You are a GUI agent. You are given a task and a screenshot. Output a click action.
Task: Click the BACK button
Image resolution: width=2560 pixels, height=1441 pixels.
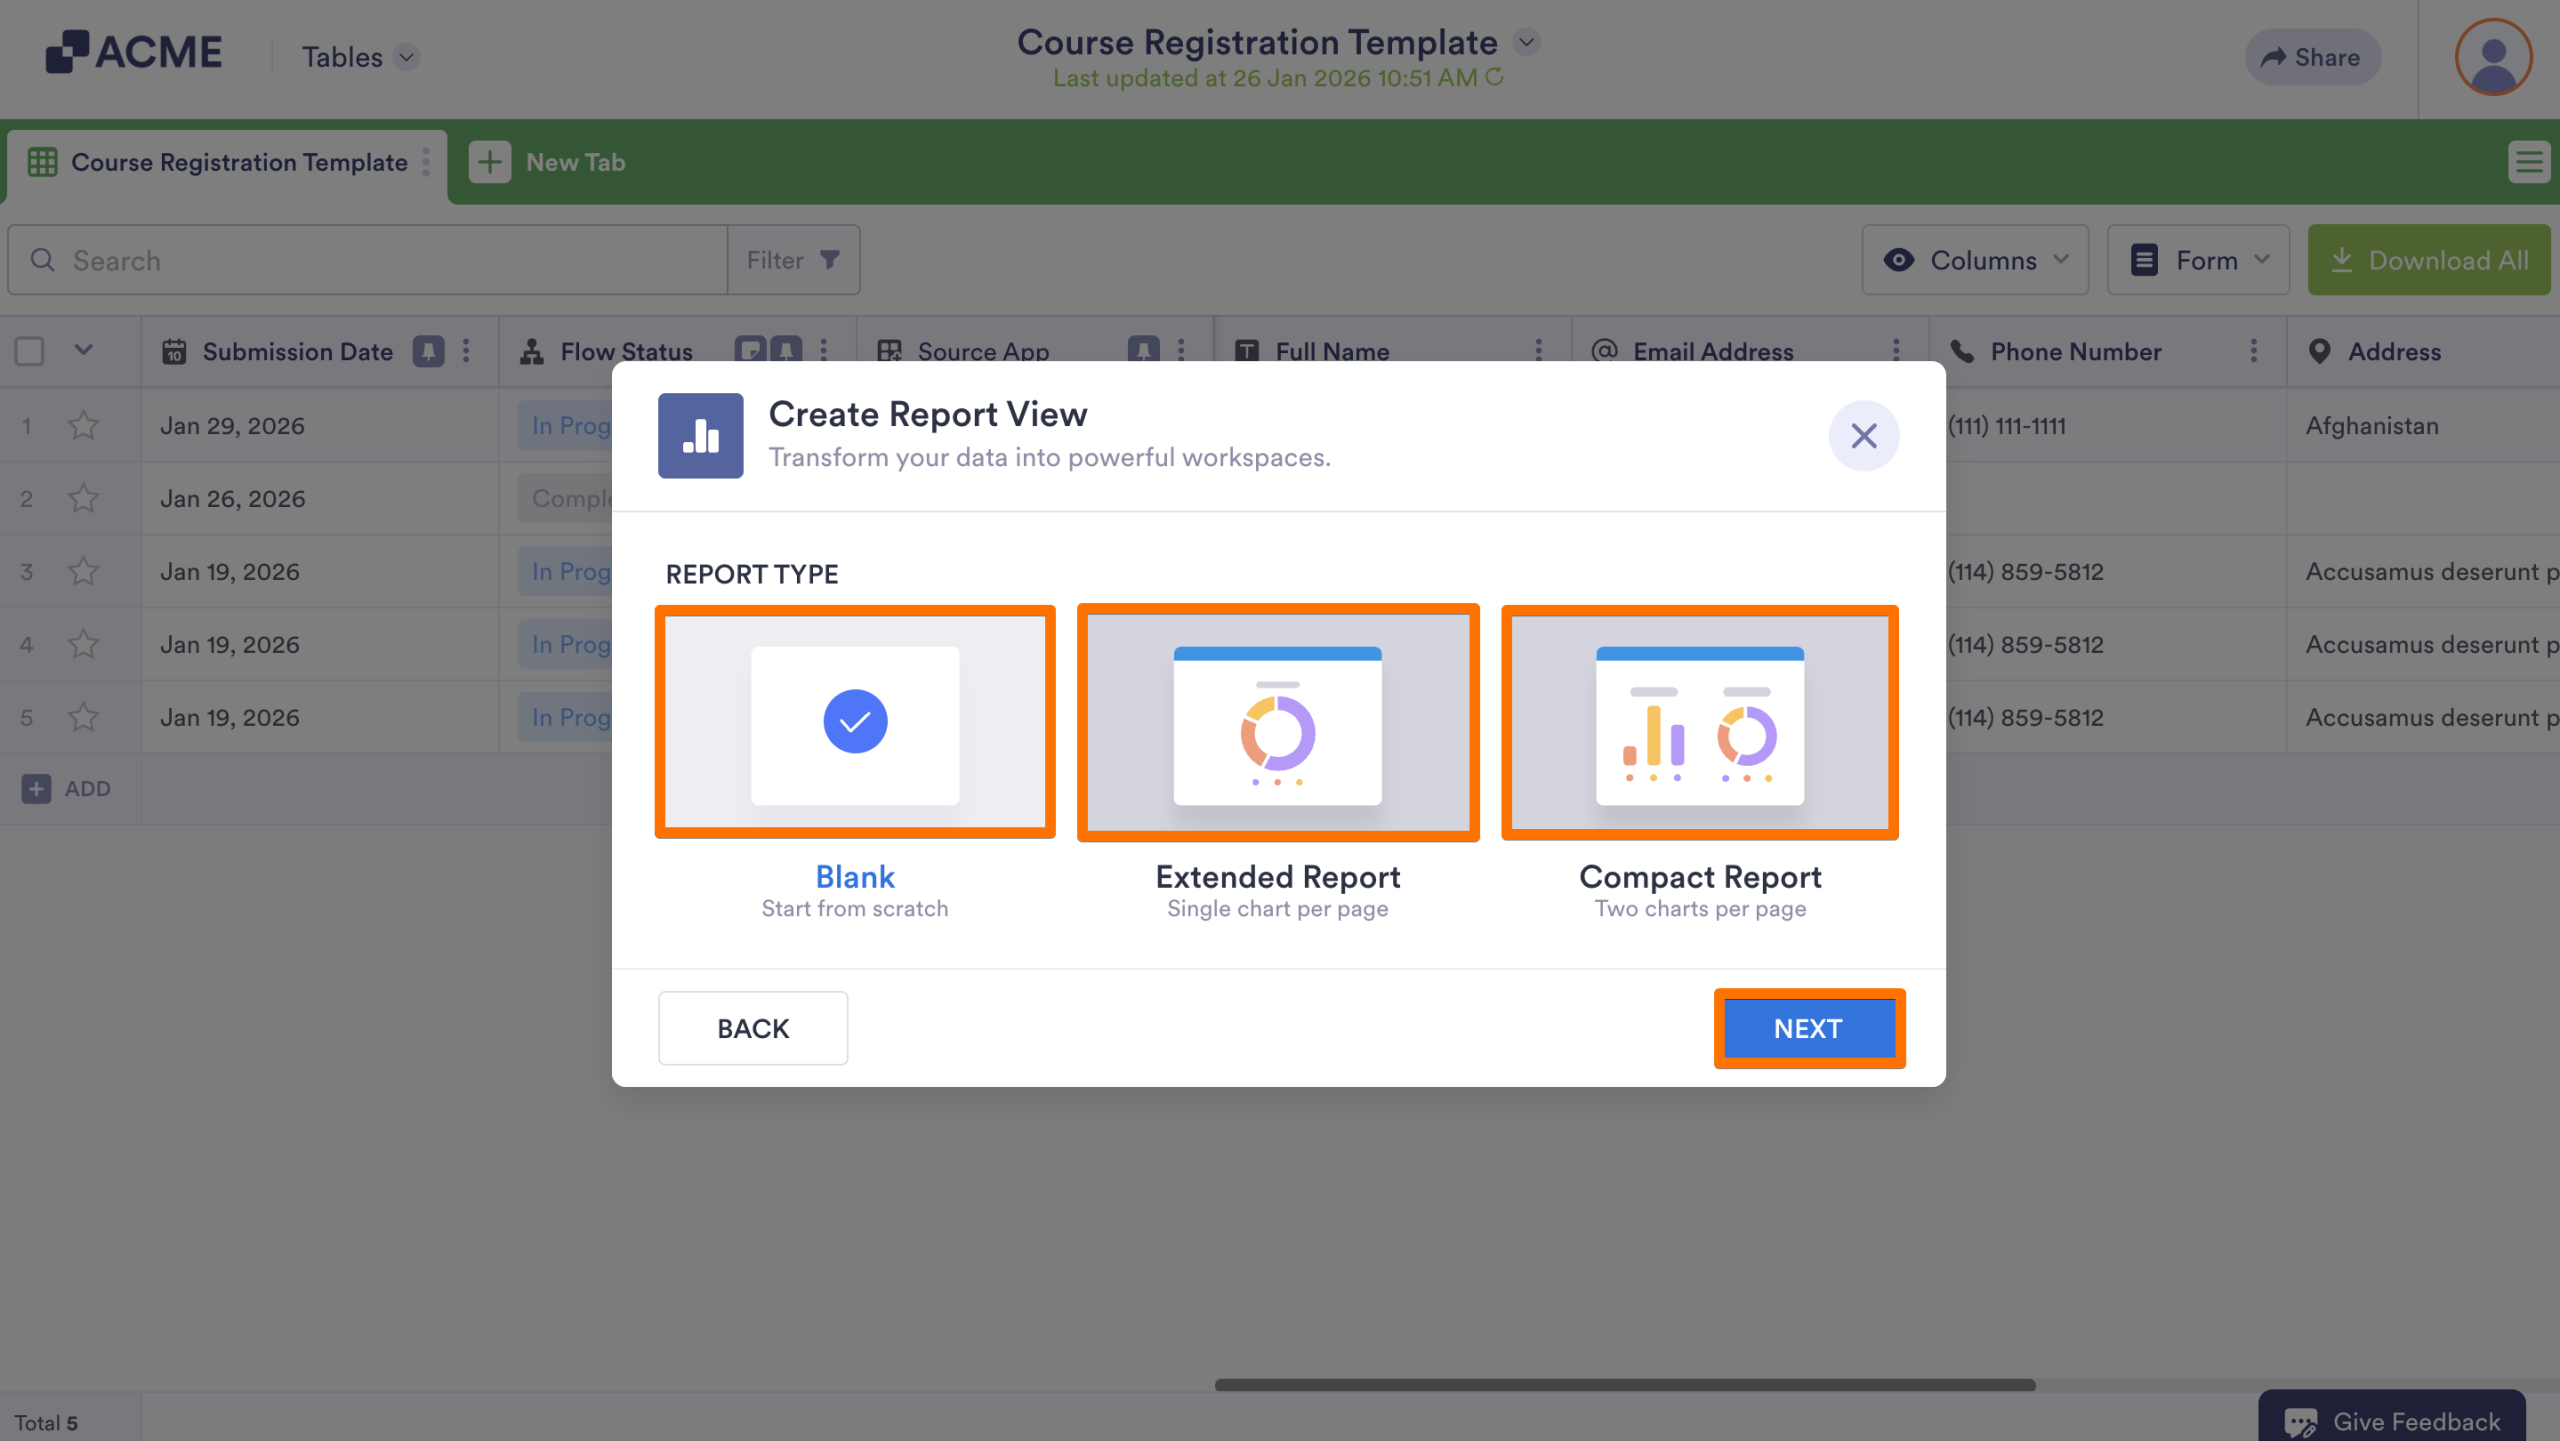coord(752,1028)
